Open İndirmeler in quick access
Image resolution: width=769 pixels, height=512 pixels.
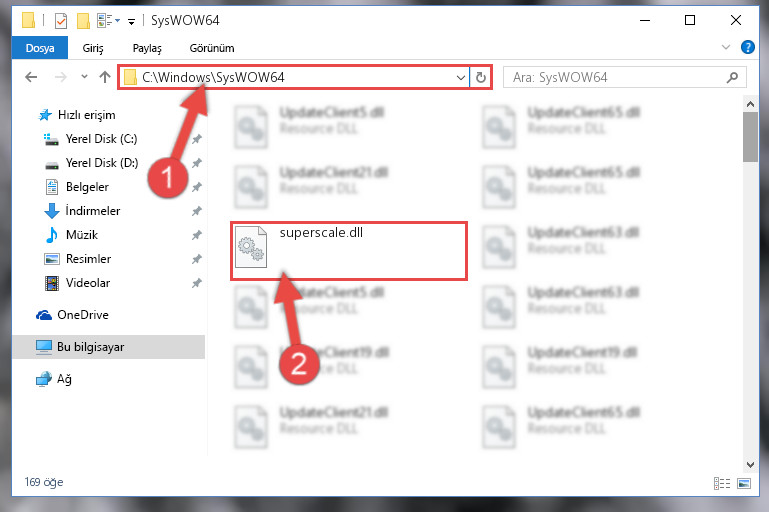(93, 211)
